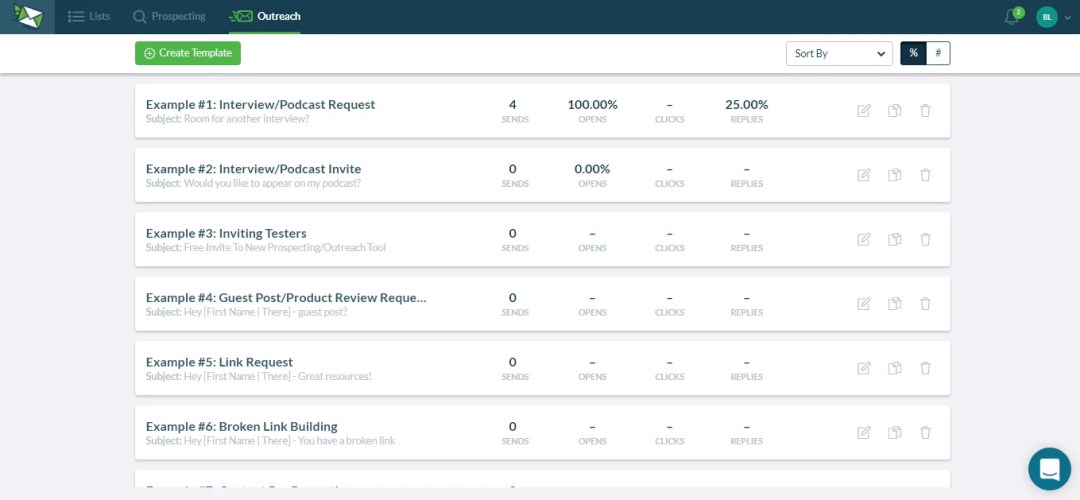The width and height of the screenshot is (1080, 500).
Task: Edit the Example #1 Interview/Podcast Request template
Action: pos(864,110)
